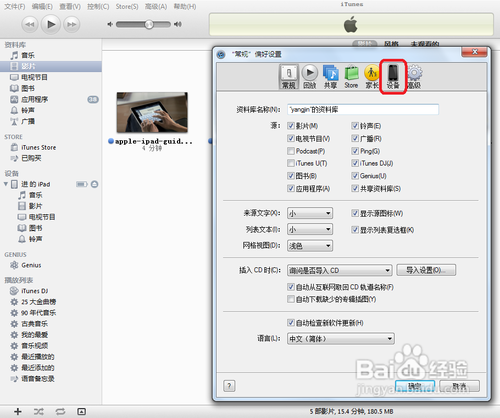Image resolution: width=500 pixels, height=418 pixels.
Task: Open the 帮助(H) menu
Action: coord(185,7)
